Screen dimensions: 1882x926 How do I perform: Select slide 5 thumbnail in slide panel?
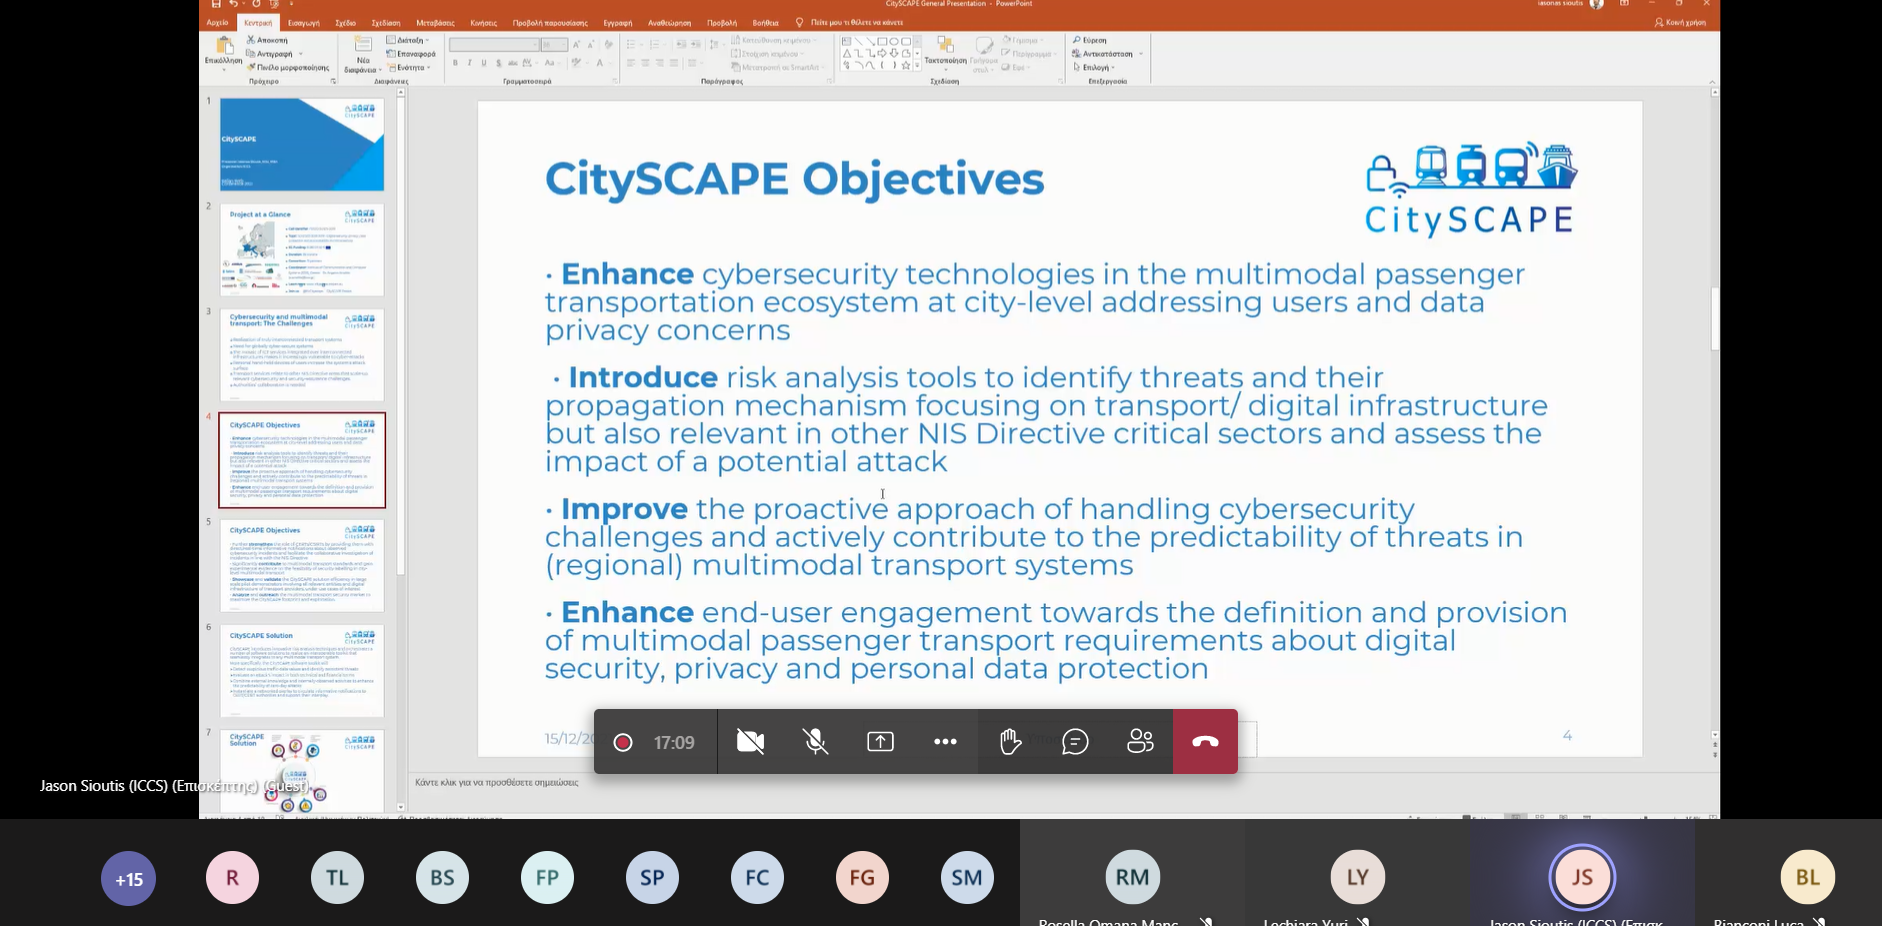[x=302, y=565]
